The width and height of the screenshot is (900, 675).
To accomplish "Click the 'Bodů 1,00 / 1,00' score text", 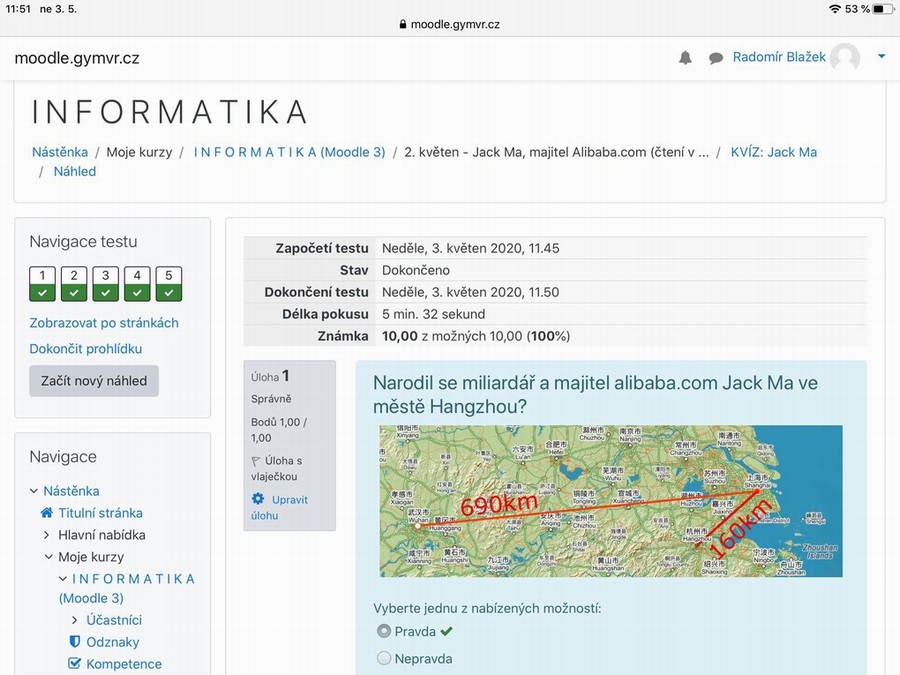I will pyautogui.click(x=279, y=430).
